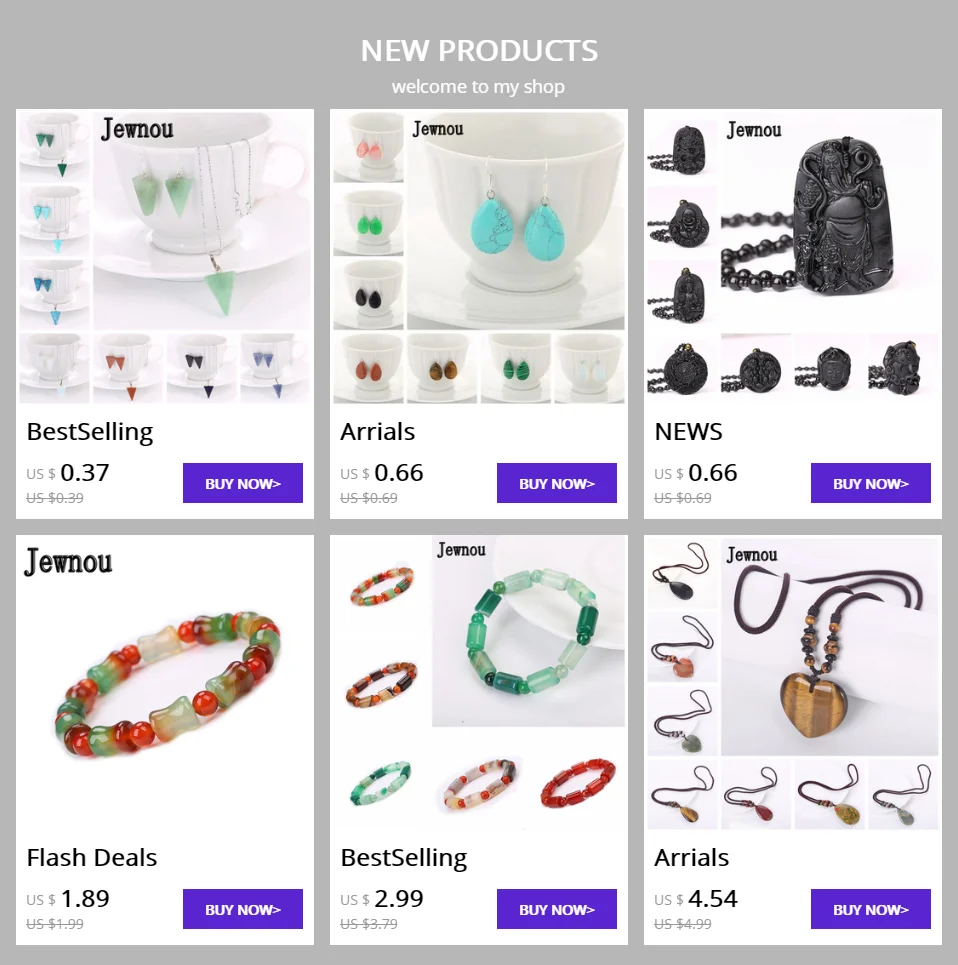Viewport: 958px width, 965px height.
Task: Select the black teardrop earrings thumbnail
Action: tap(368, 294)
